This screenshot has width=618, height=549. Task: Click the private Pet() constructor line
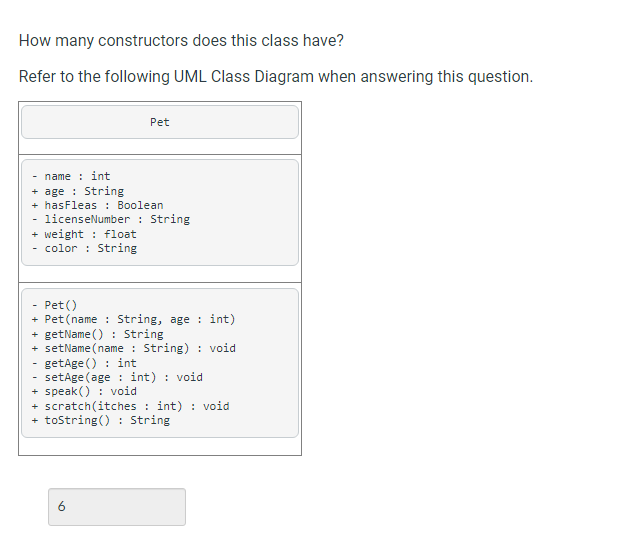coord(54,305)
